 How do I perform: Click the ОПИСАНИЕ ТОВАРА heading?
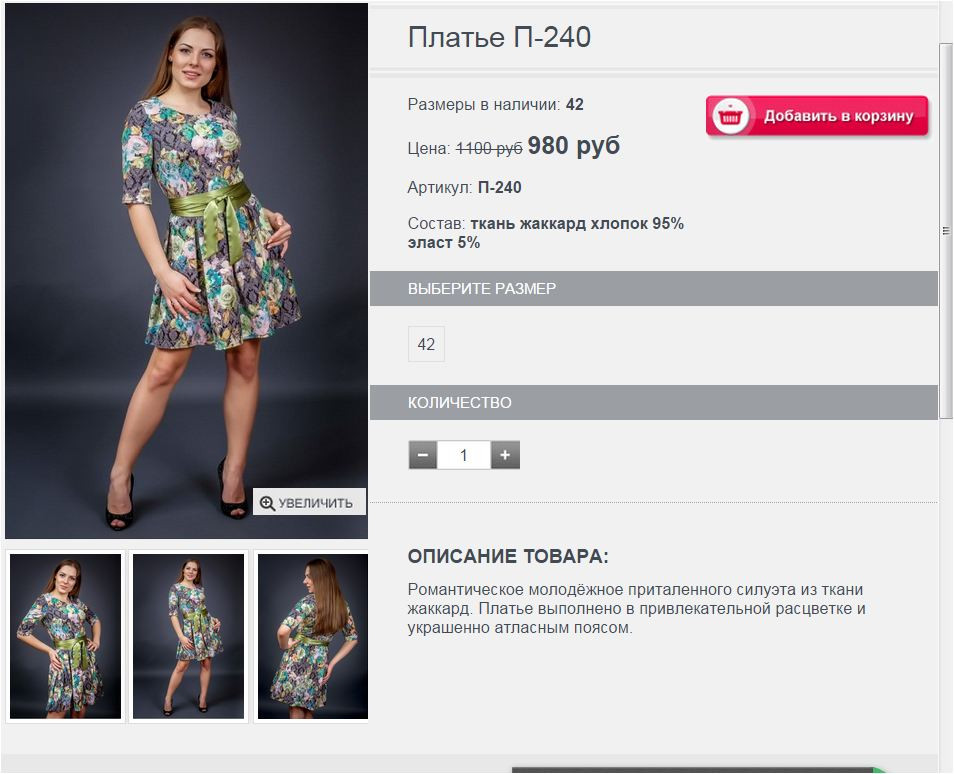point(508,556)
